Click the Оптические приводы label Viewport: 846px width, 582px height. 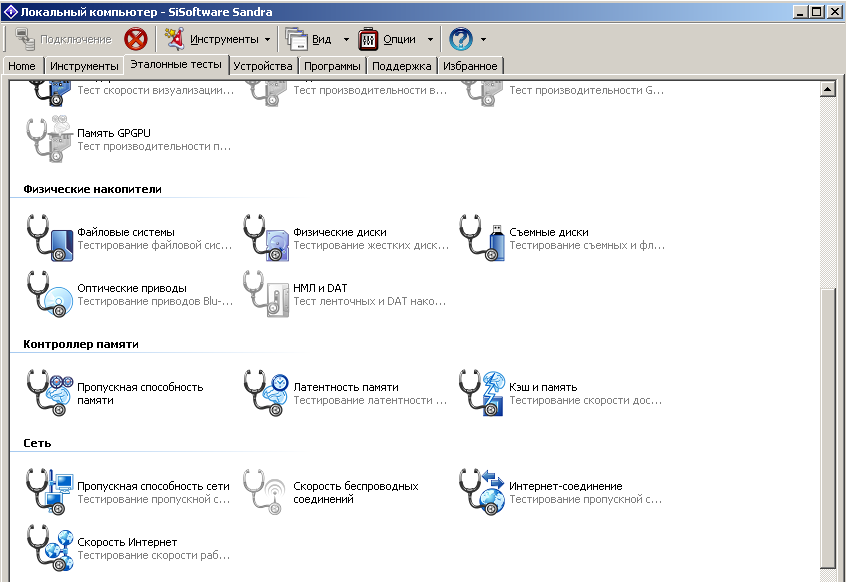(x=132, y=288)
